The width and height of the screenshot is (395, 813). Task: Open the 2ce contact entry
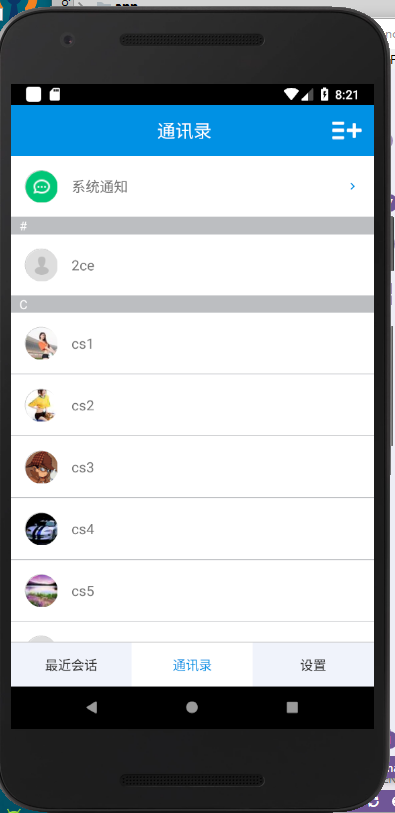pos(192,265)
